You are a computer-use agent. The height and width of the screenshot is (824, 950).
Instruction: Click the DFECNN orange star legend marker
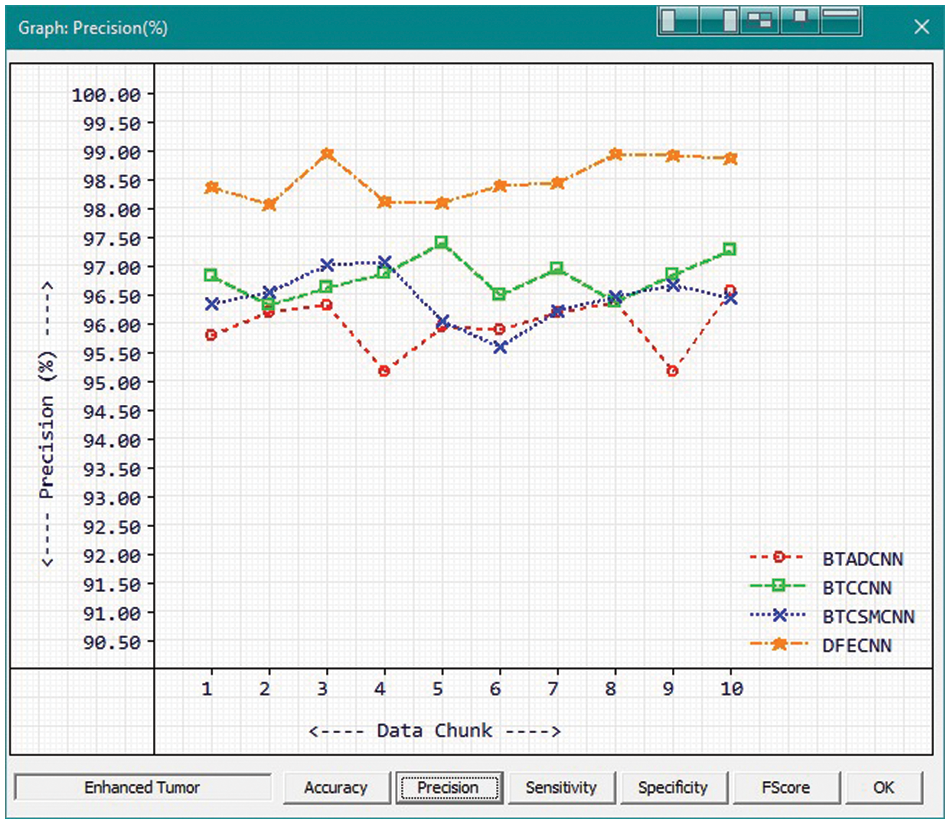pos(781,645)
